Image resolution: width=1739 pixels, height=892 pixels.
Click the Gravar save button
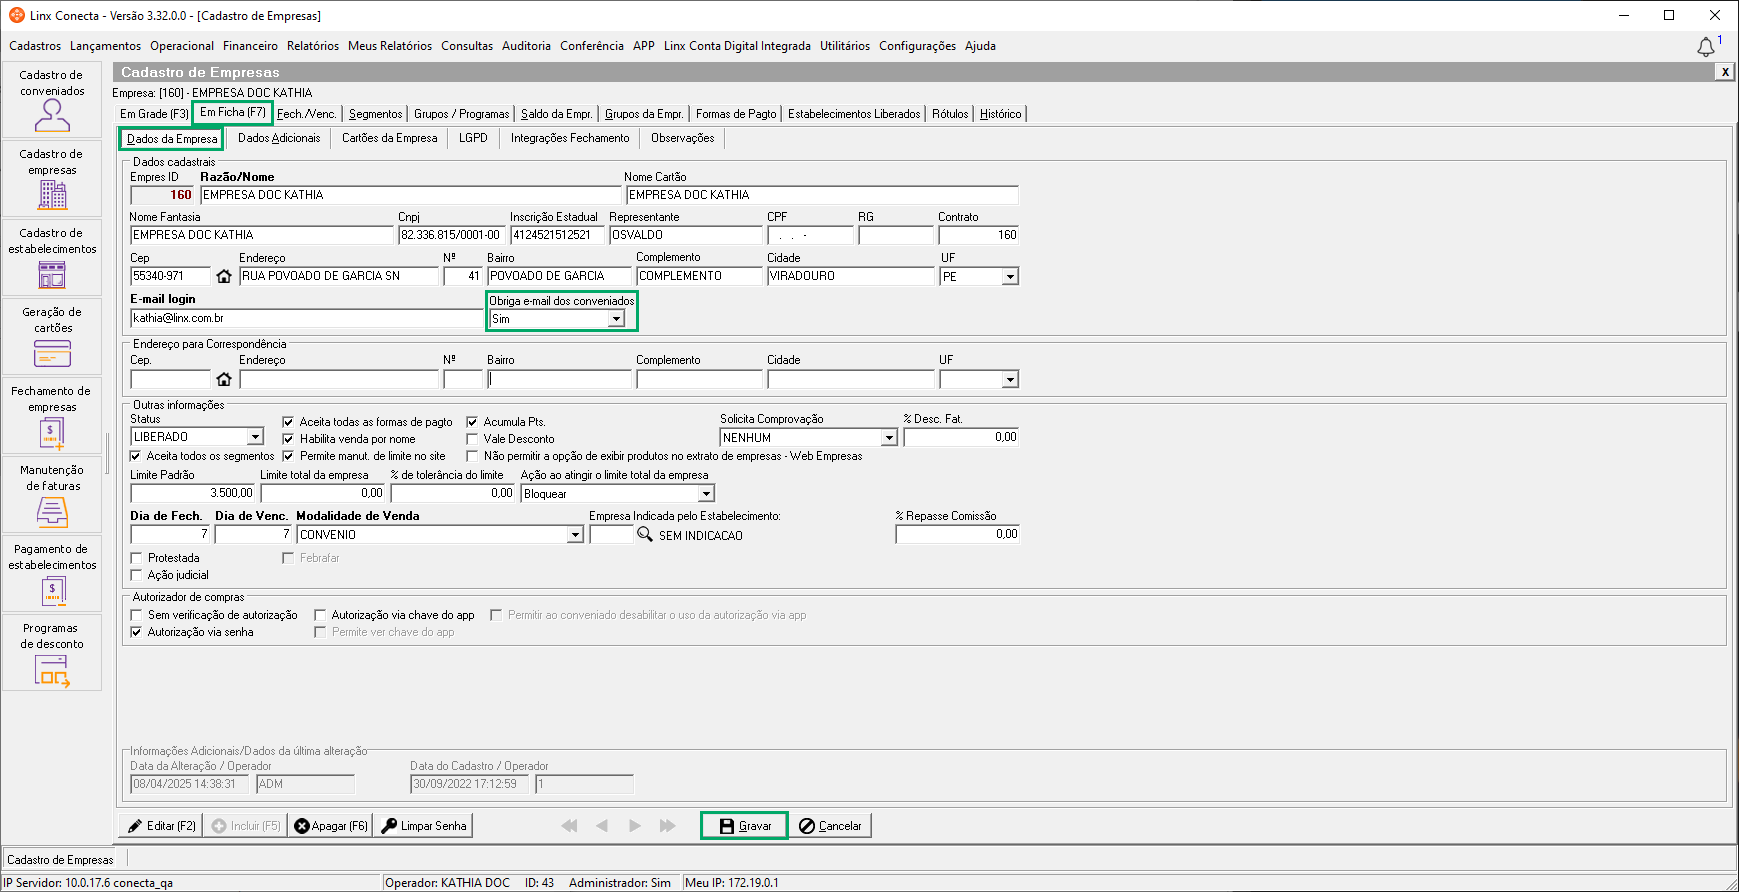click(745, 826)
